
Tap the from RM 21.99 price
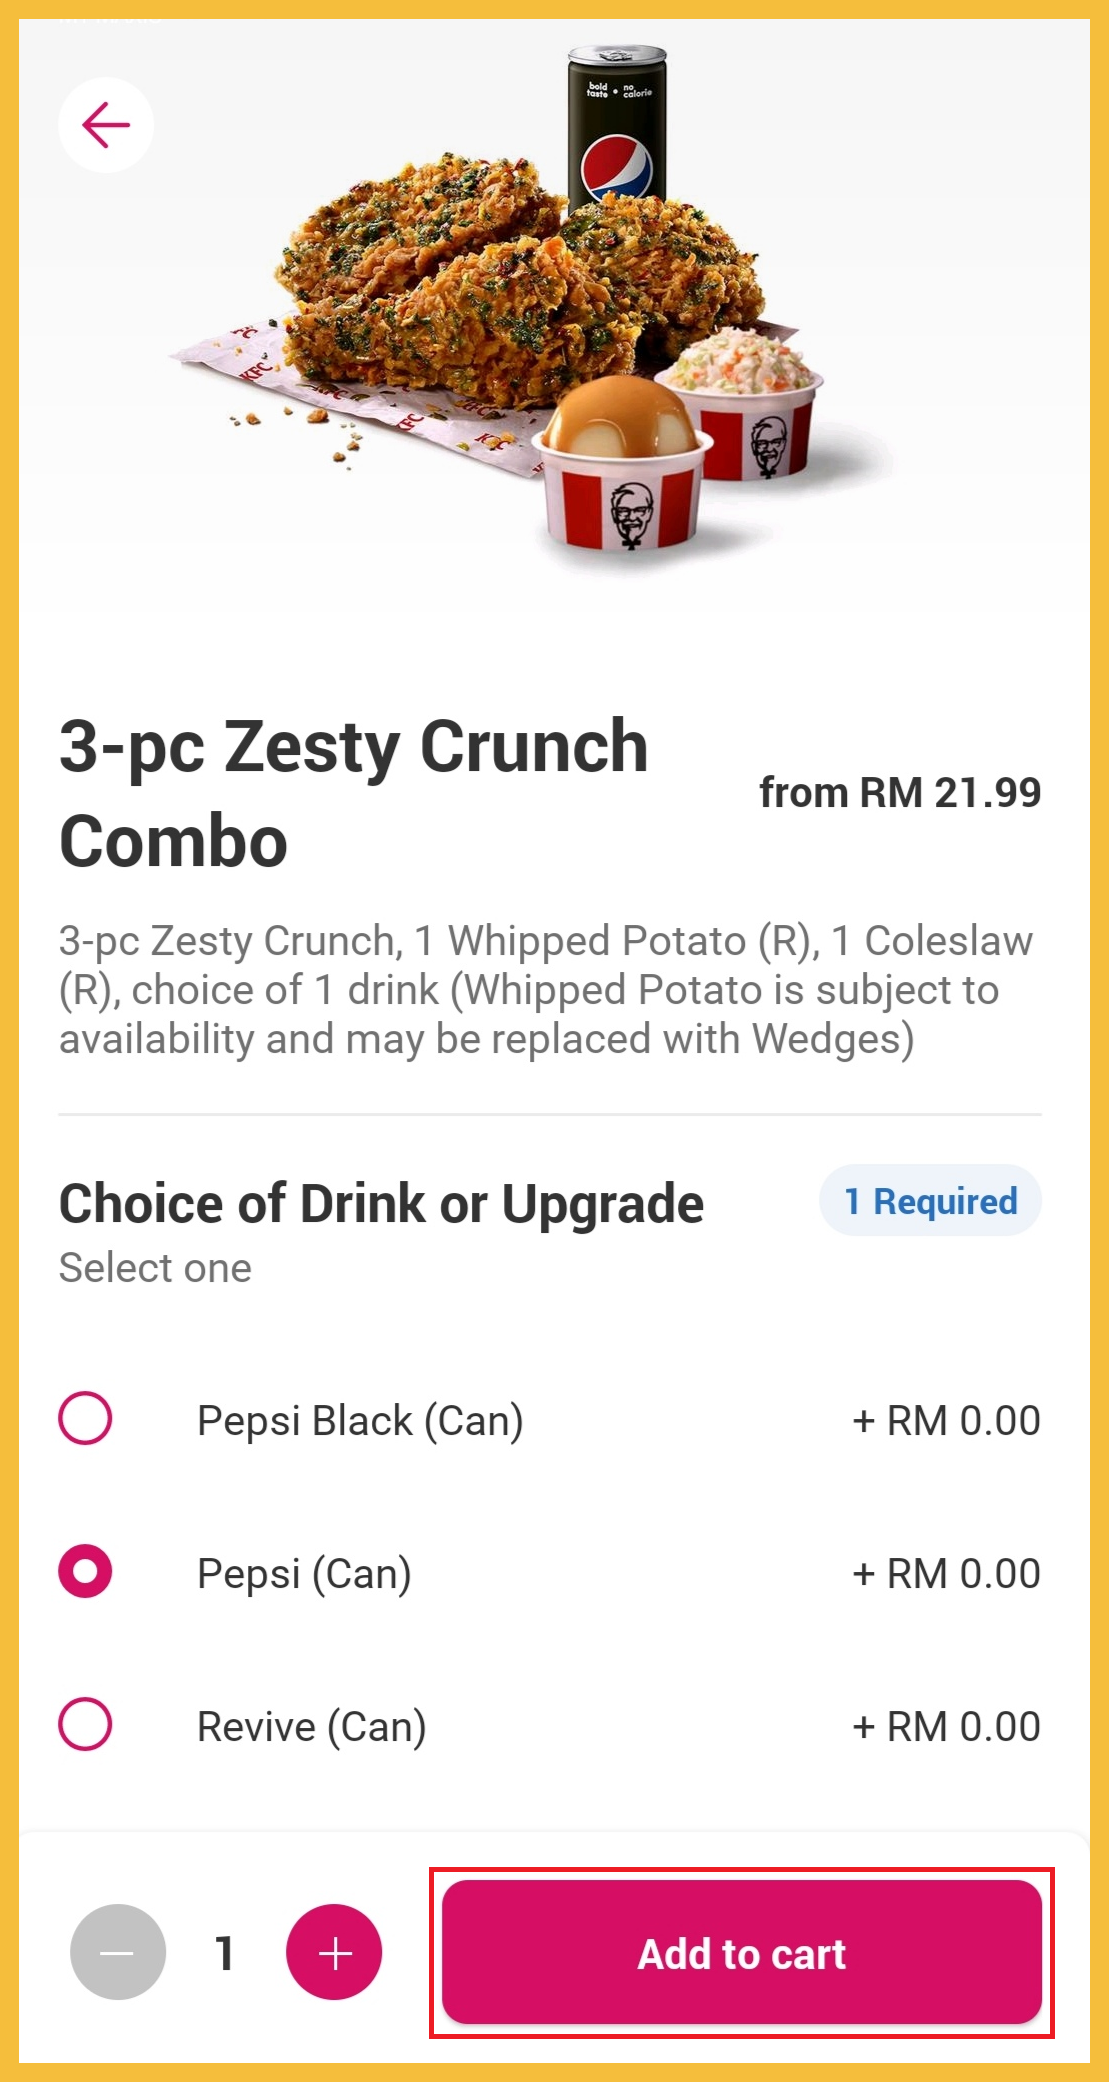click(900, 793)
